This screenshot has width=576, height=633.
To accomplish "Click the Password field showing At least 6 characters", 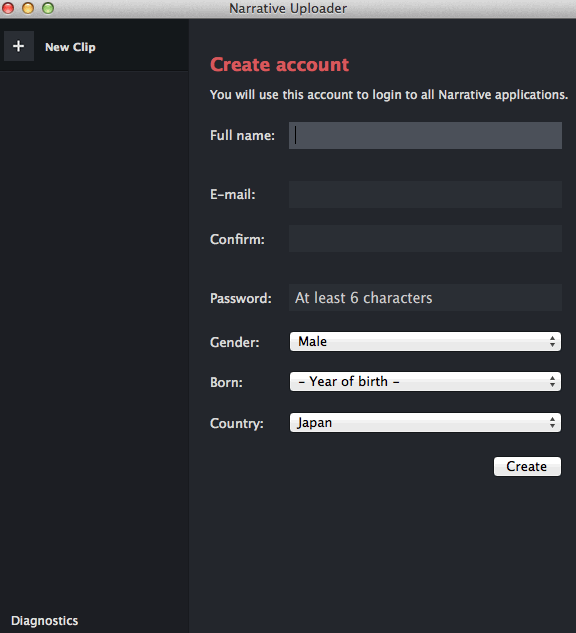I will 425,298.
